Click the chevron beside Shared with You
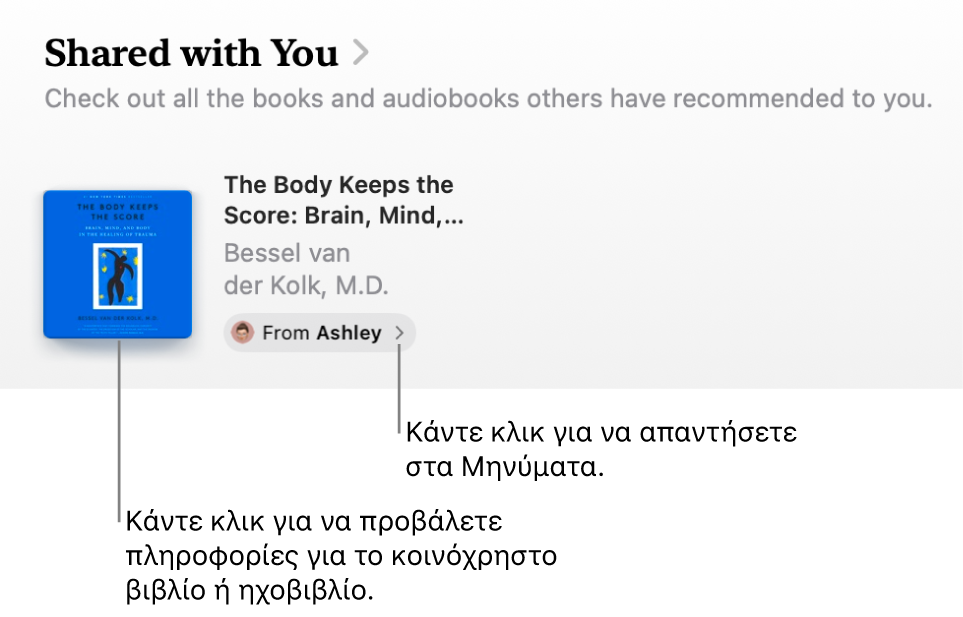Screen dimensions: 963x617 pyautogui.click(x=361, y=53)
